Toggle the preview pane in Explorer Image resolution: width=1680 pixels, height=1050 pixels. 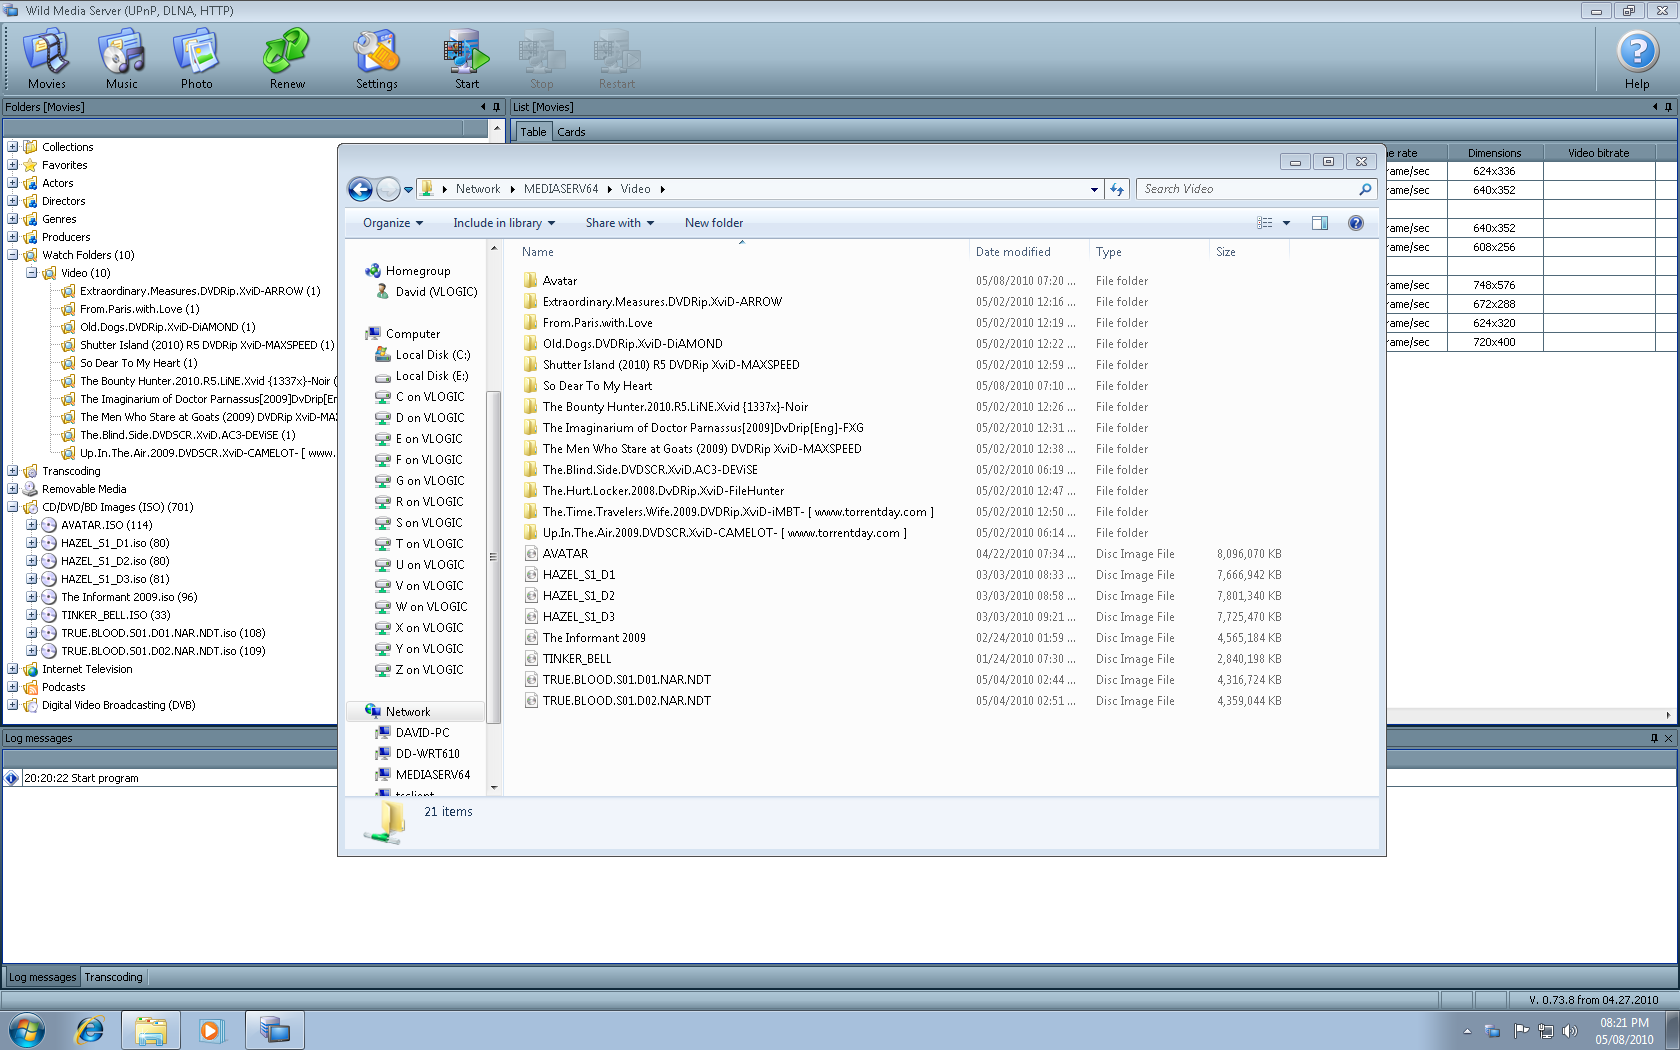click(1320, 222)
